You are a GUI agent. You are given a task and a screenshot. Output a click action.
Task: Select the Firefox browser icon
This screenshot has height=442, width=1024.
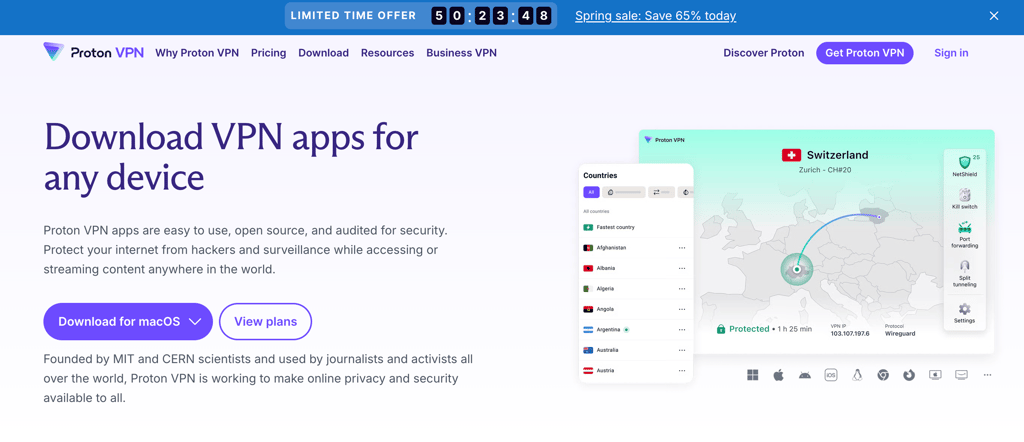pyautogui.click(x=909, y=375)
